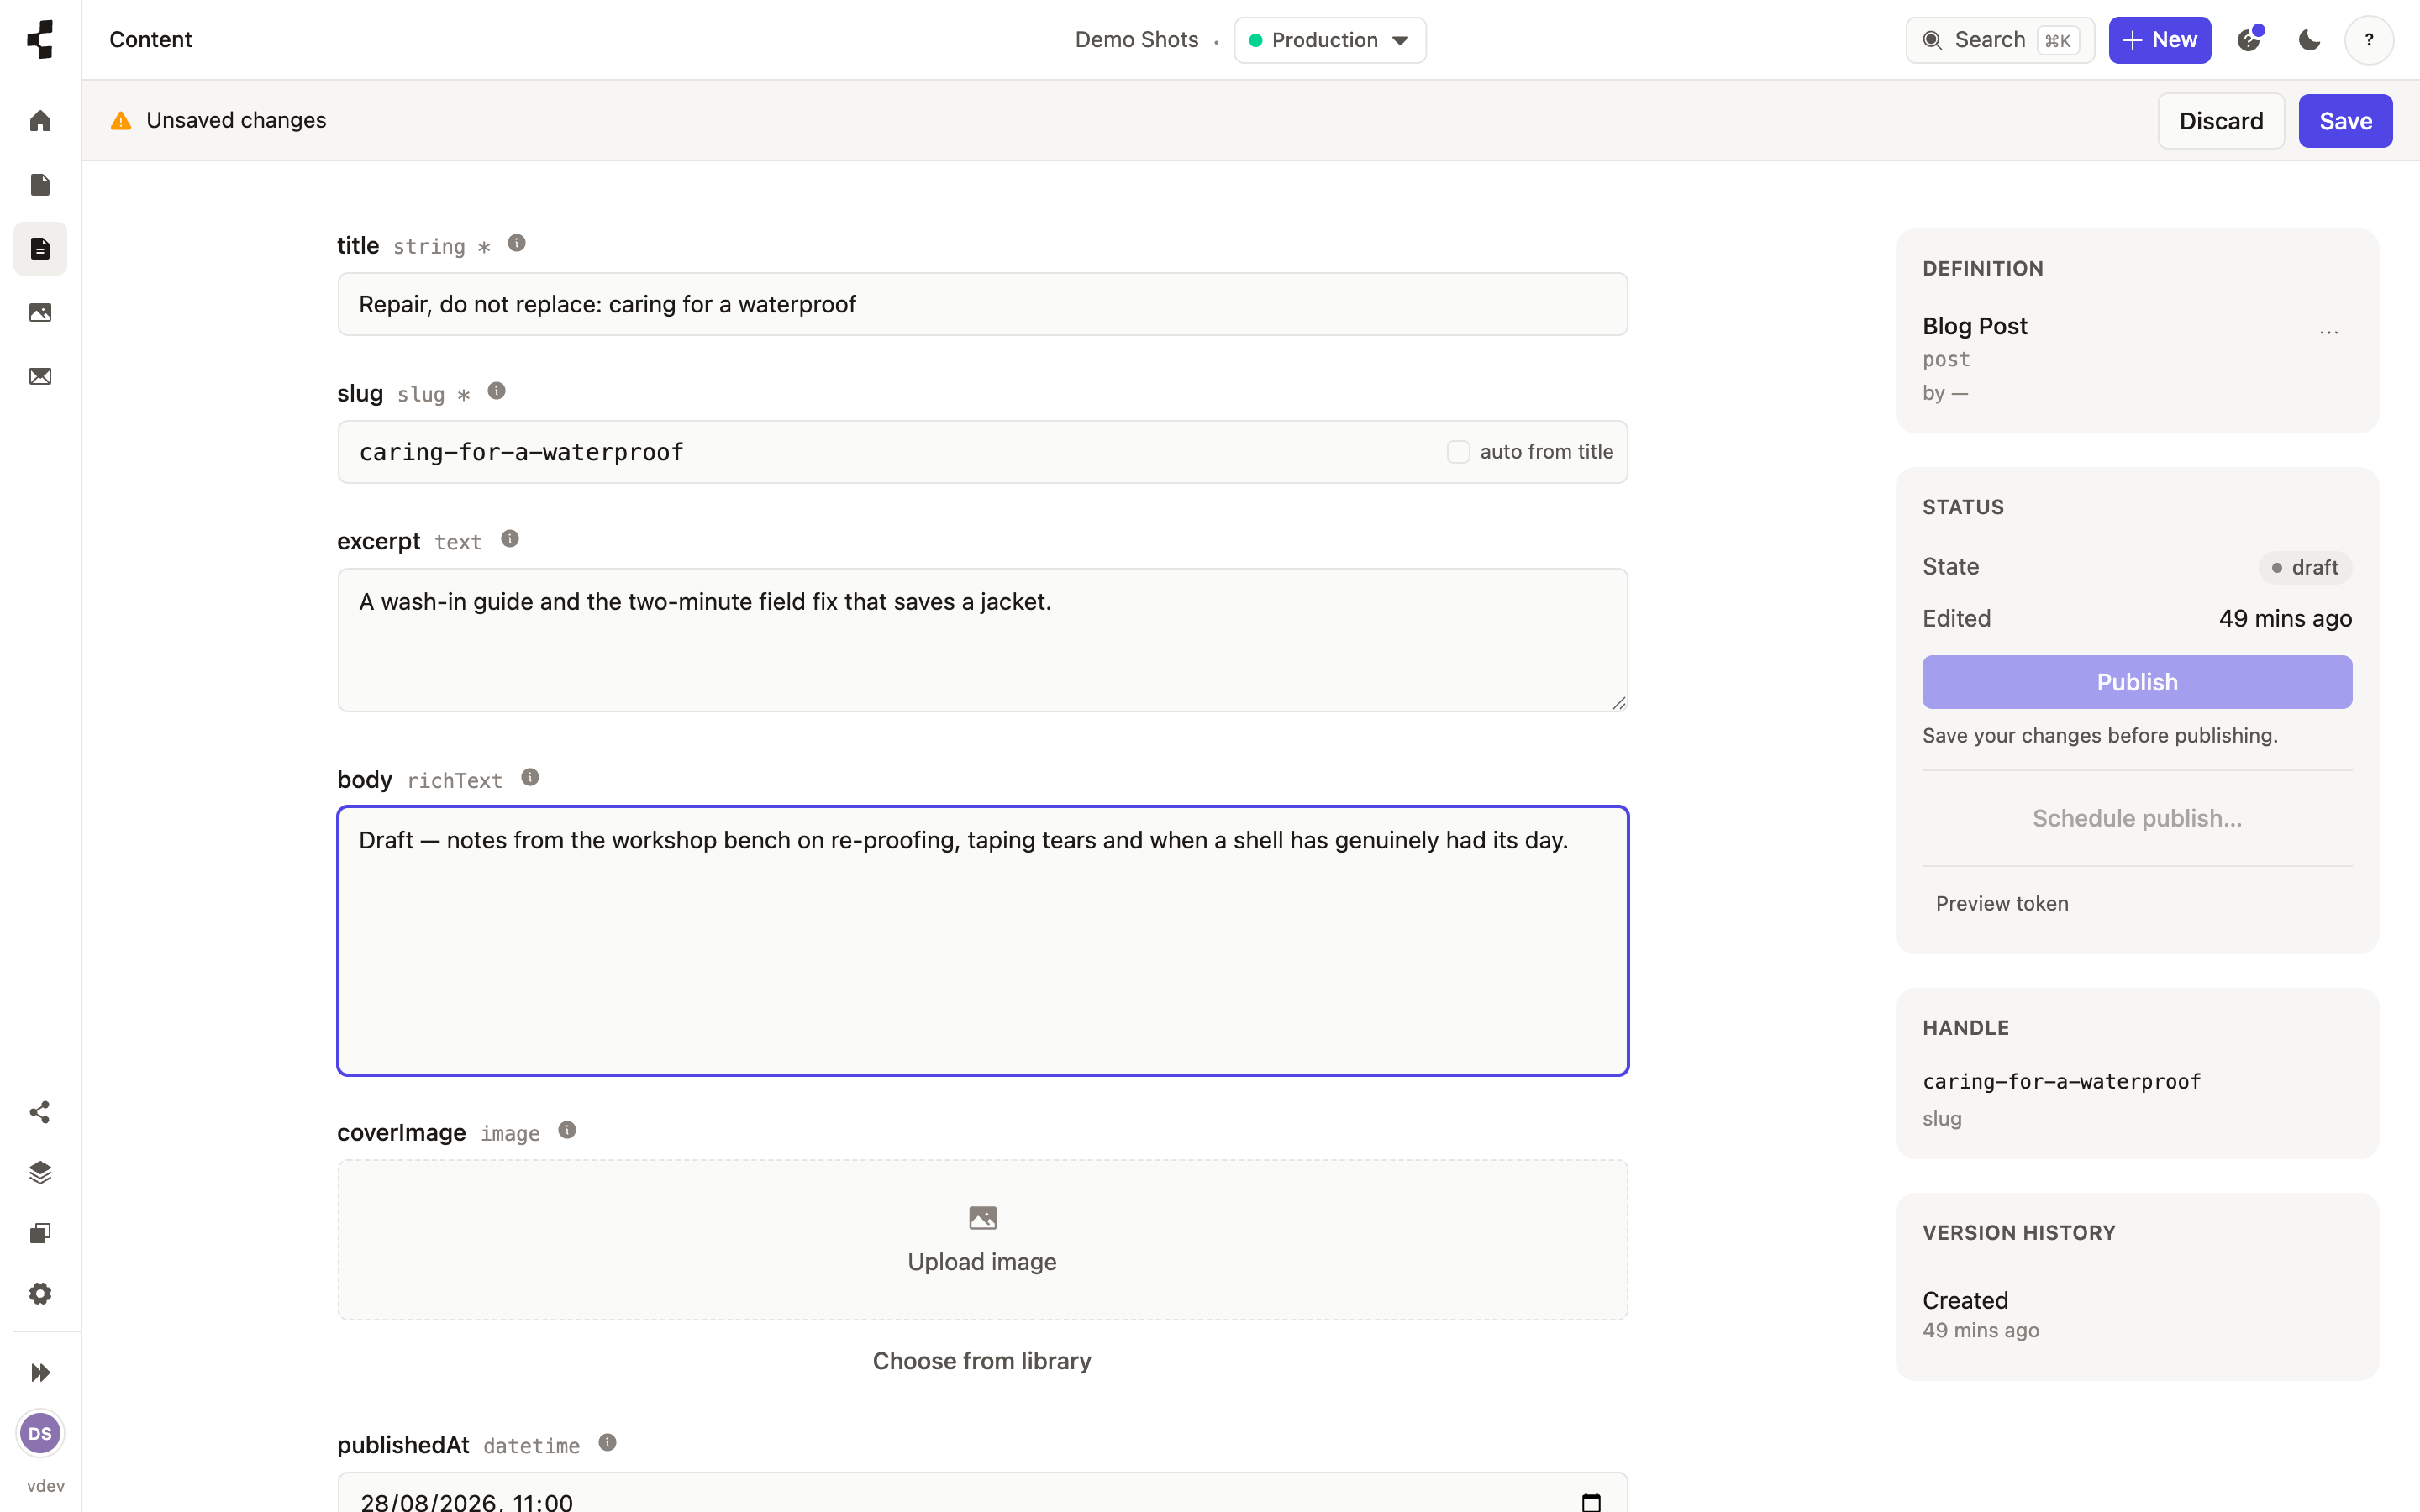Open the publishedAt calendar picker icon
This screenshot has width=2420, height=1512.
point(1591,1501)
